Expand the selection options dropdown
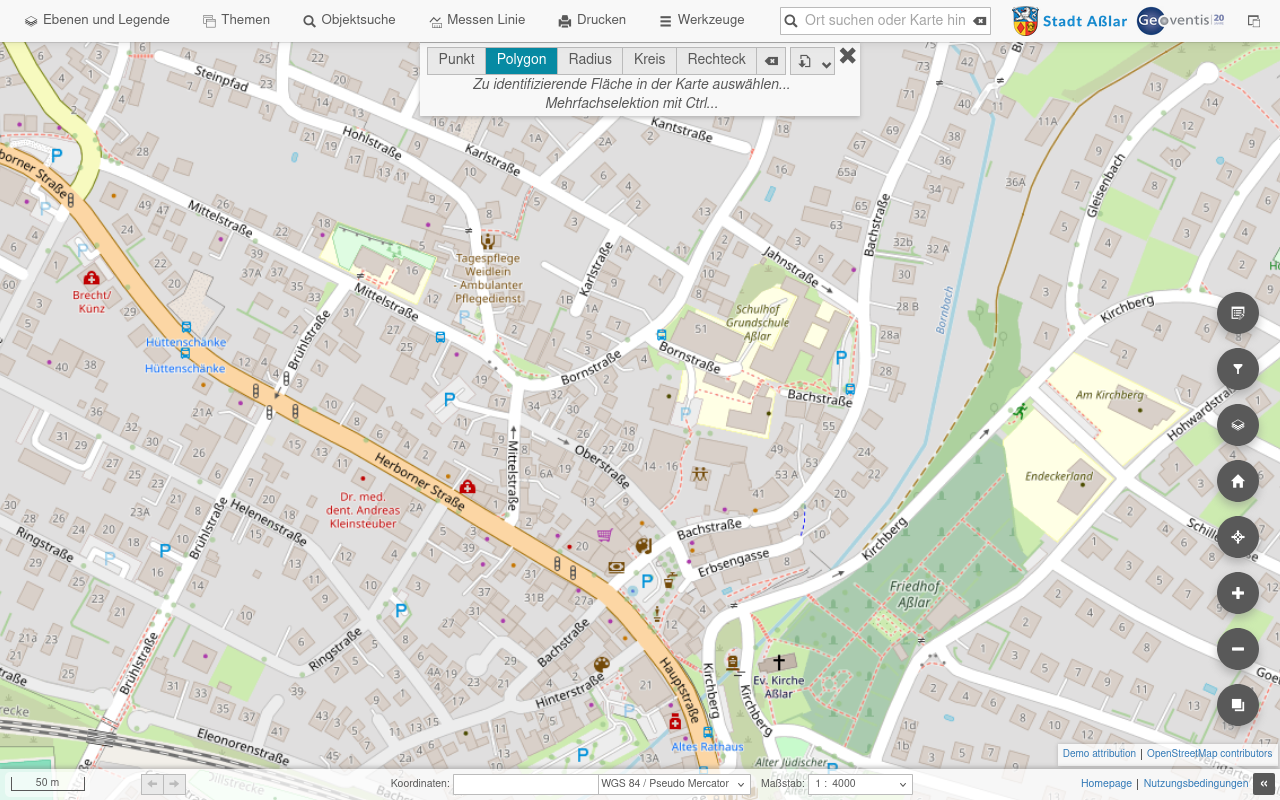1280x800 pixels. pyautogui.click(x=812, y=62)
